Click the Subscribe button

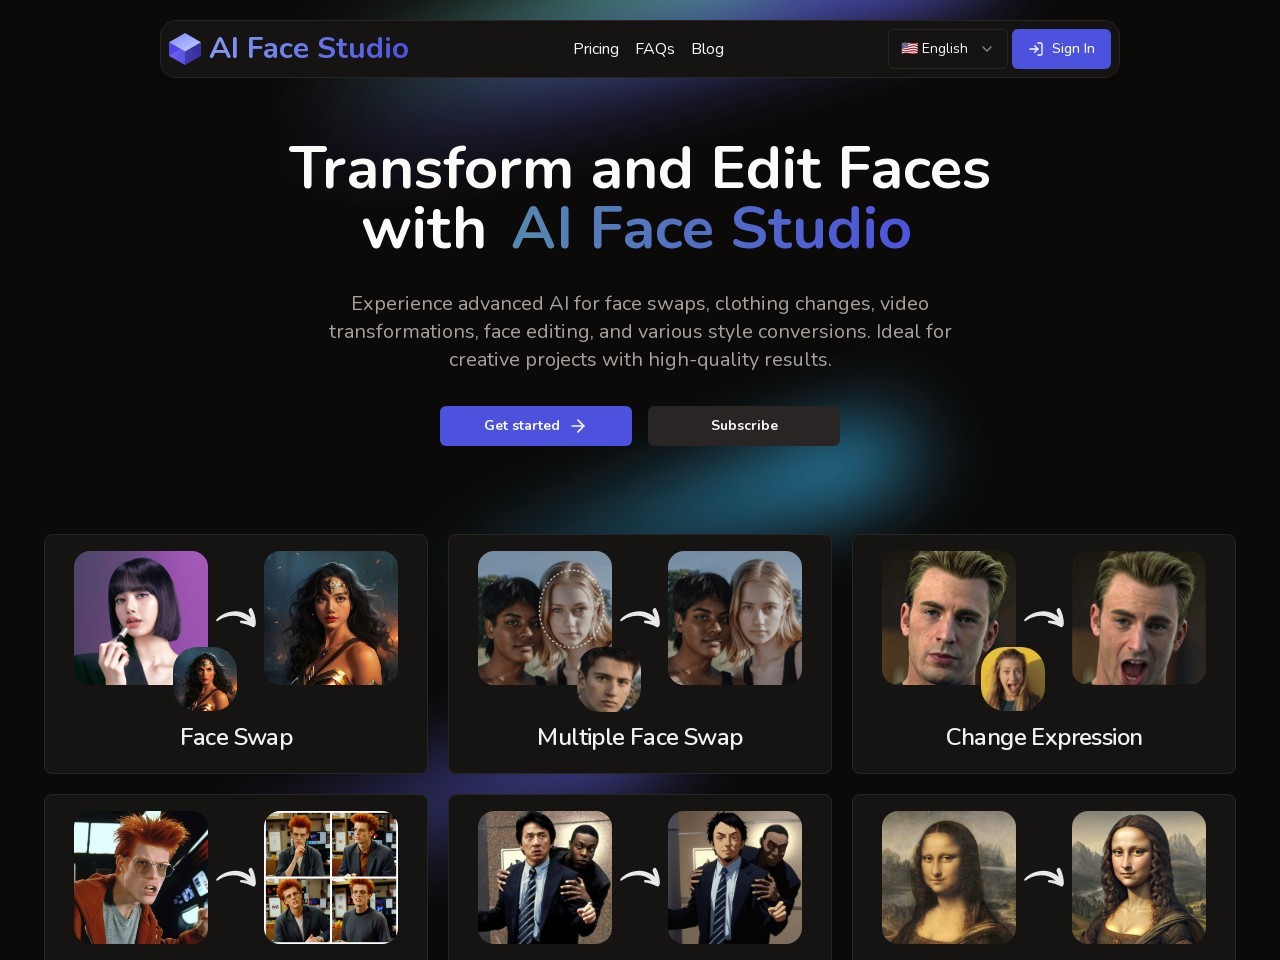click(x=744, y=426)
